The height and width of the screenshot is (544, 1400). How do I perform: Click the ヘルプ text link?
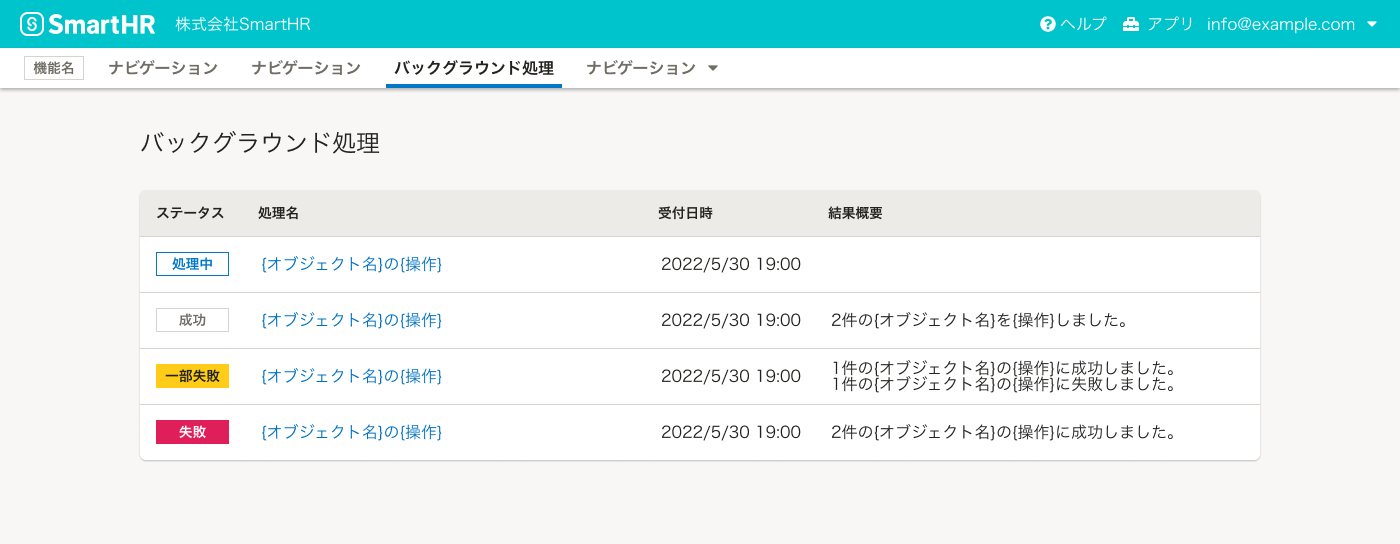coord(1083,24)
